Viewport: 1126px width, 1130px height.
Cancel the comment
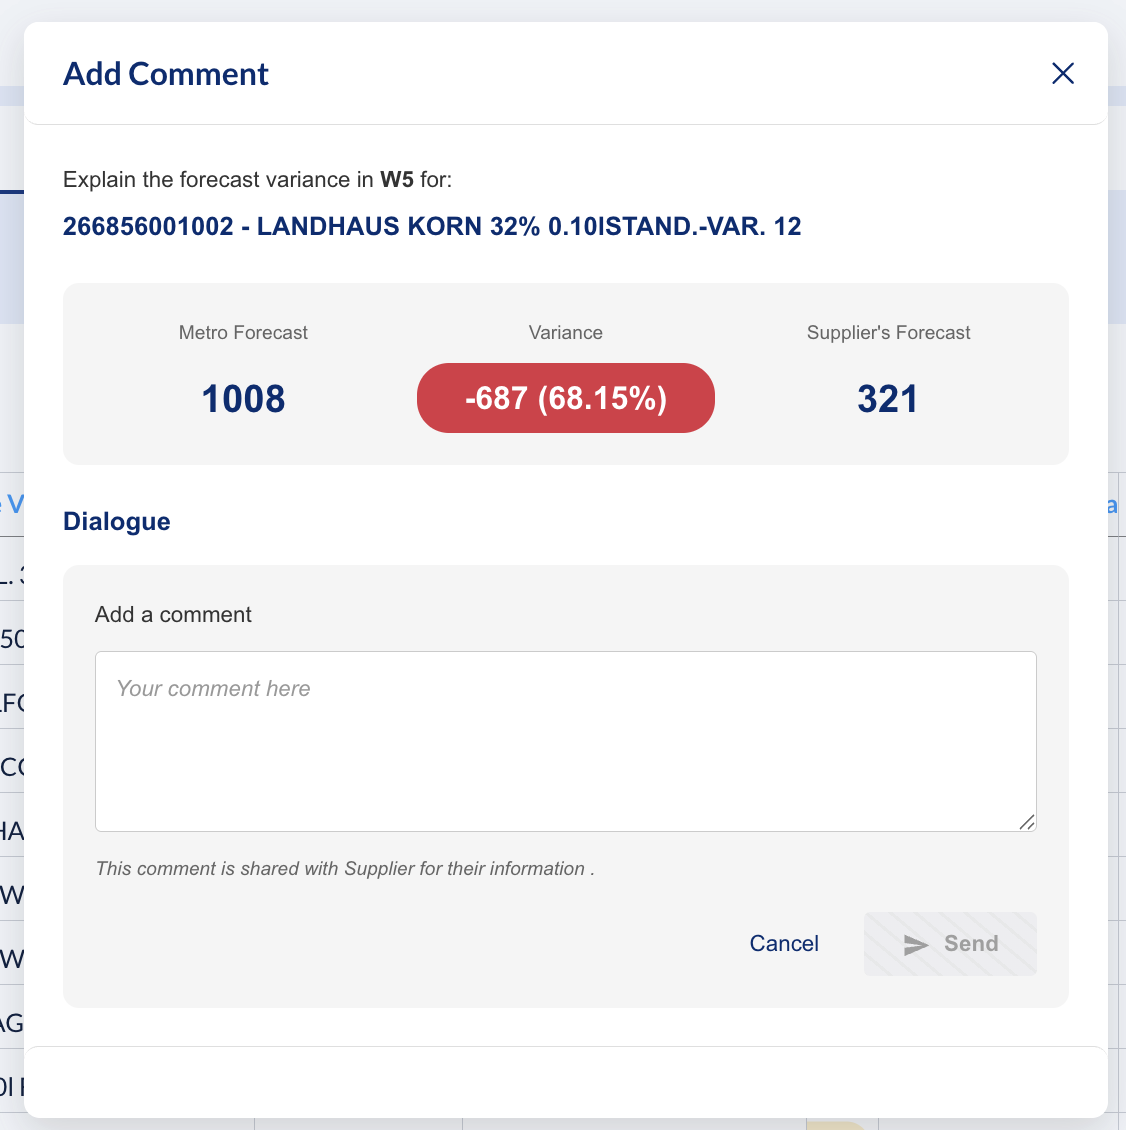tap(784, 943)
